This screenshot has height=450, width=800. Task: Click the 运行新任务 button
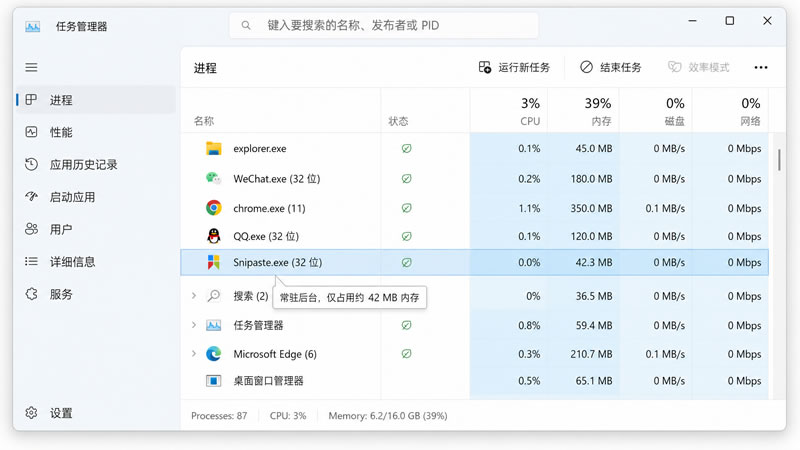click(514, 67)
